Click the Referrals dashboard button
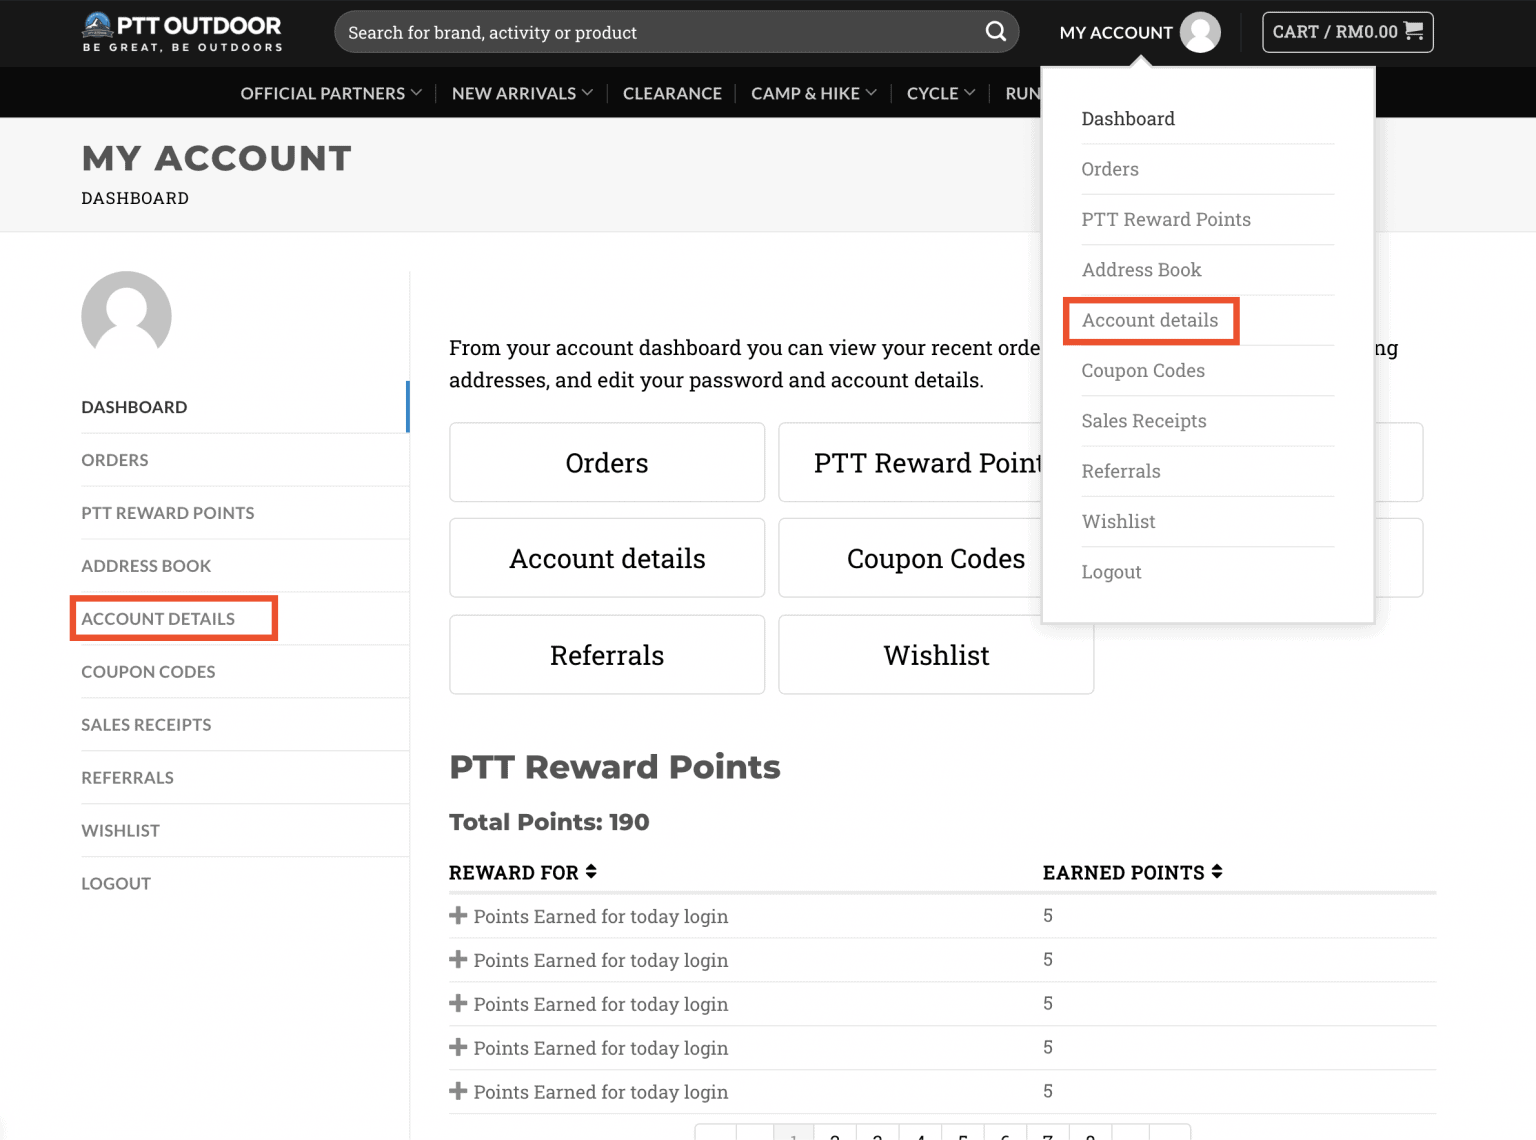This screenshot has height=1140, width=1536. pyautogui.click(x=606, y=655)
